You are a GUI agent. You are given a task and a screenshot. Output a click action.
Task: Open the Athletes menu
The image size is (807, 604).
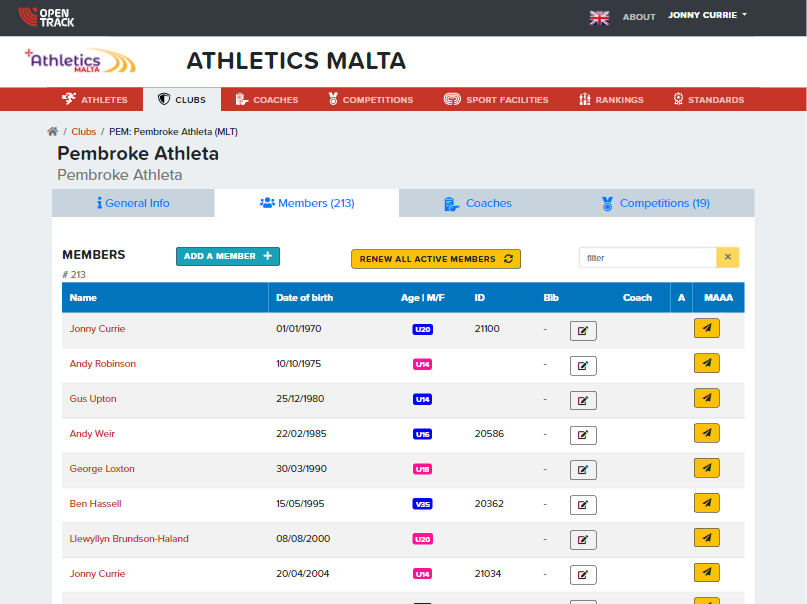coord(95,99)
